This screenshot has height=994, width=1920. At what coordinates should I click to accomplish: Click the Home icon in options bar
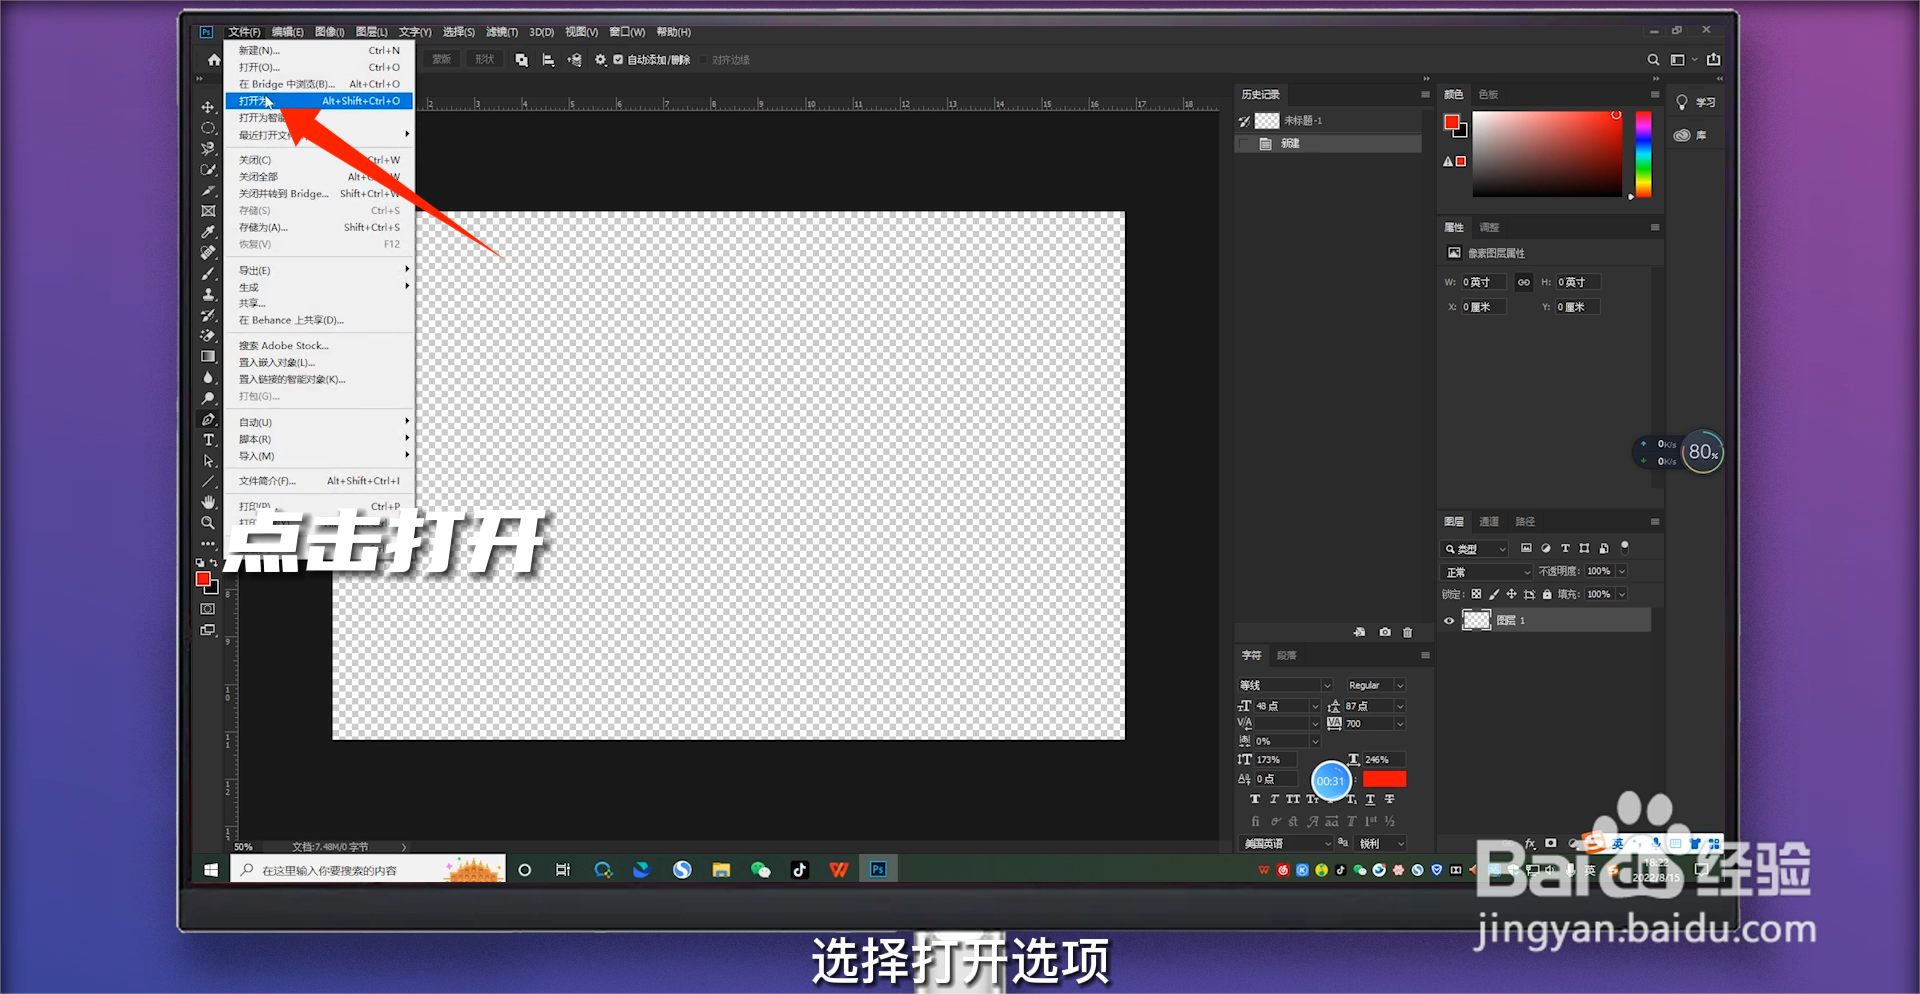point(213,60)
